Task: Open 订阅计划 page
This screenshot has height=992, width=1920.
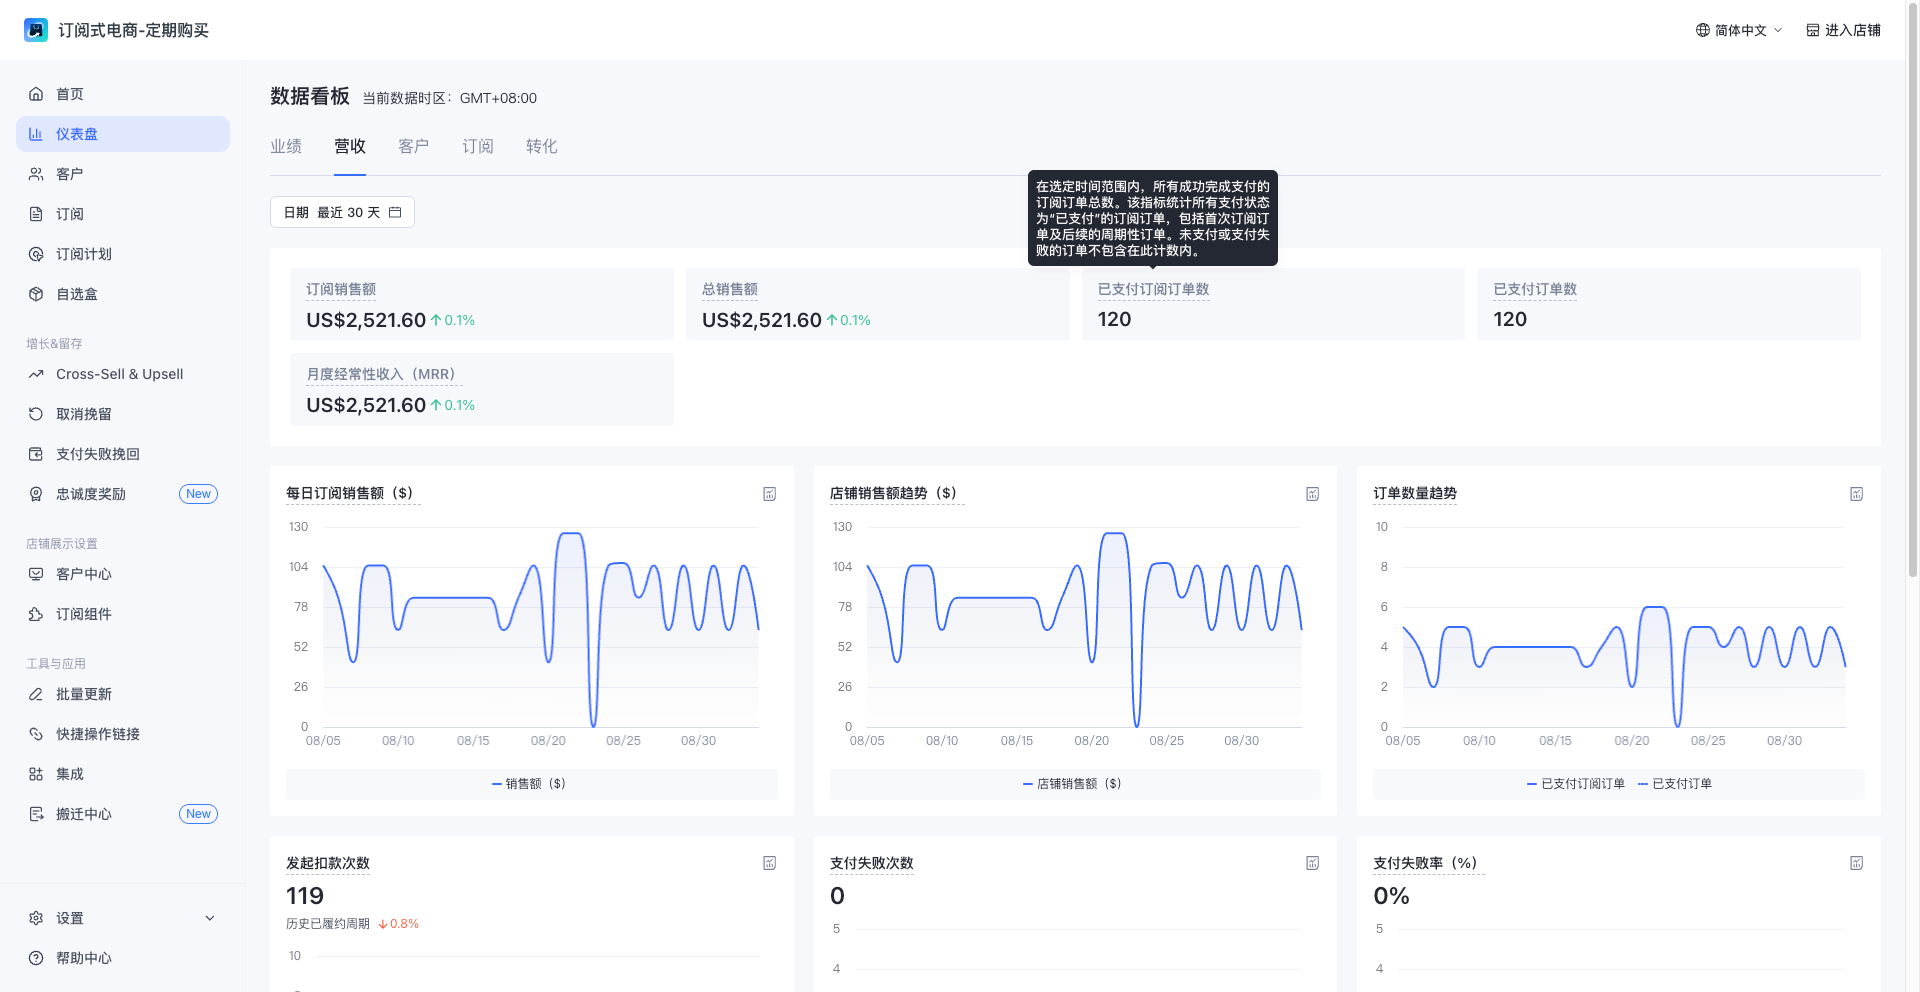Action: [x=123, y=254]
